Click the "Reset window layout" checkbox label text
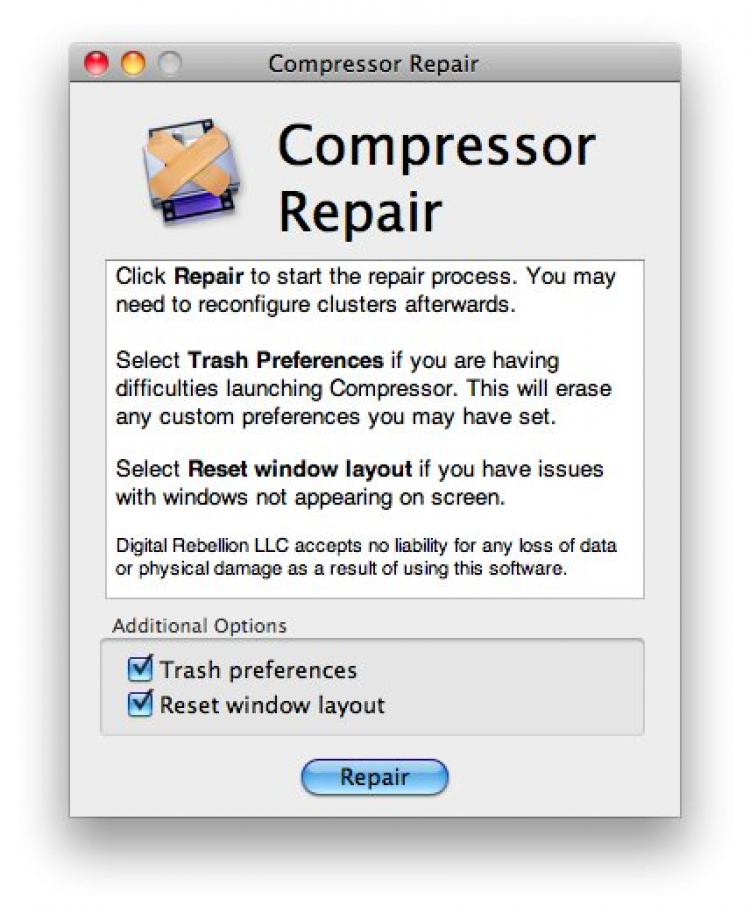The width and height of the screenshot is (750, 913). click(272, 705)
